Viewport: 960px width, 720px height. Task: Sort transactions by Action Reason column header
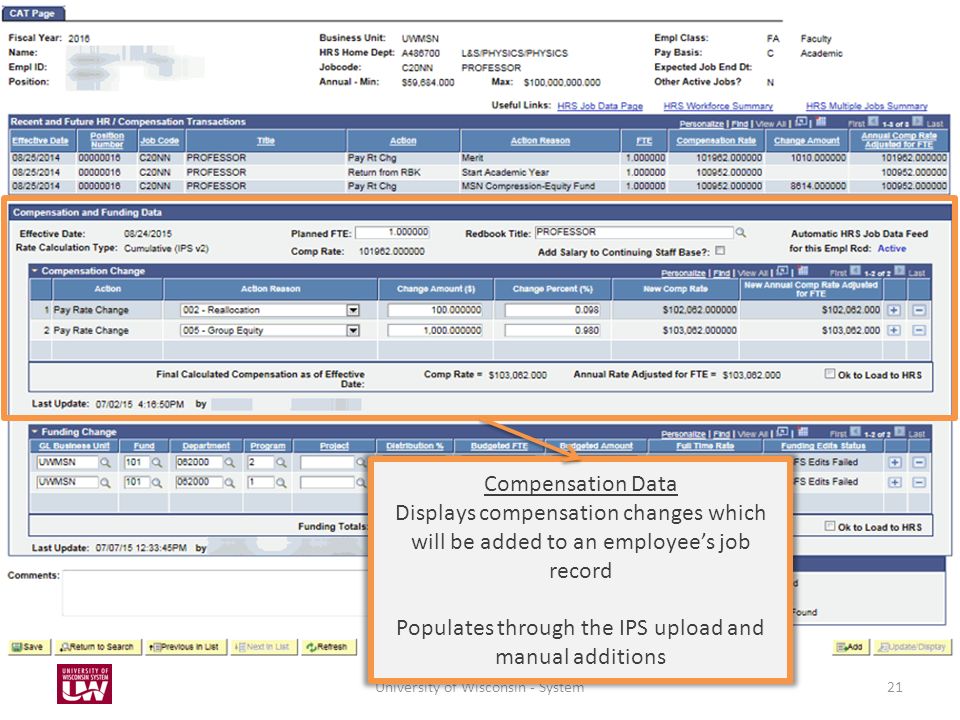click(x=540, y=141)
